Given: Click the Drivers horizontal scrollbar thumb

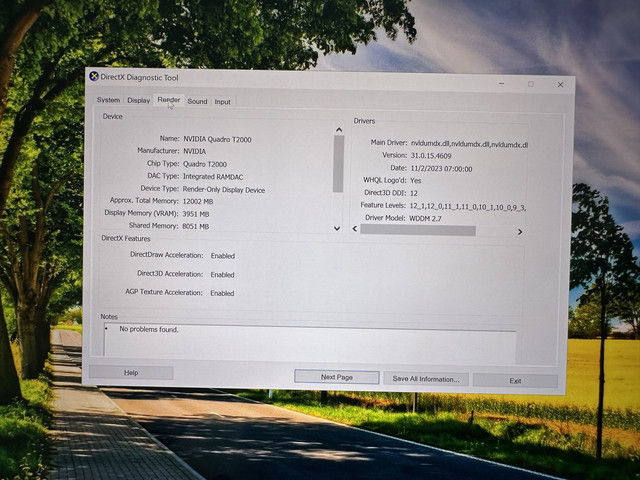Looking at the screenshot, I should [418, 231].
